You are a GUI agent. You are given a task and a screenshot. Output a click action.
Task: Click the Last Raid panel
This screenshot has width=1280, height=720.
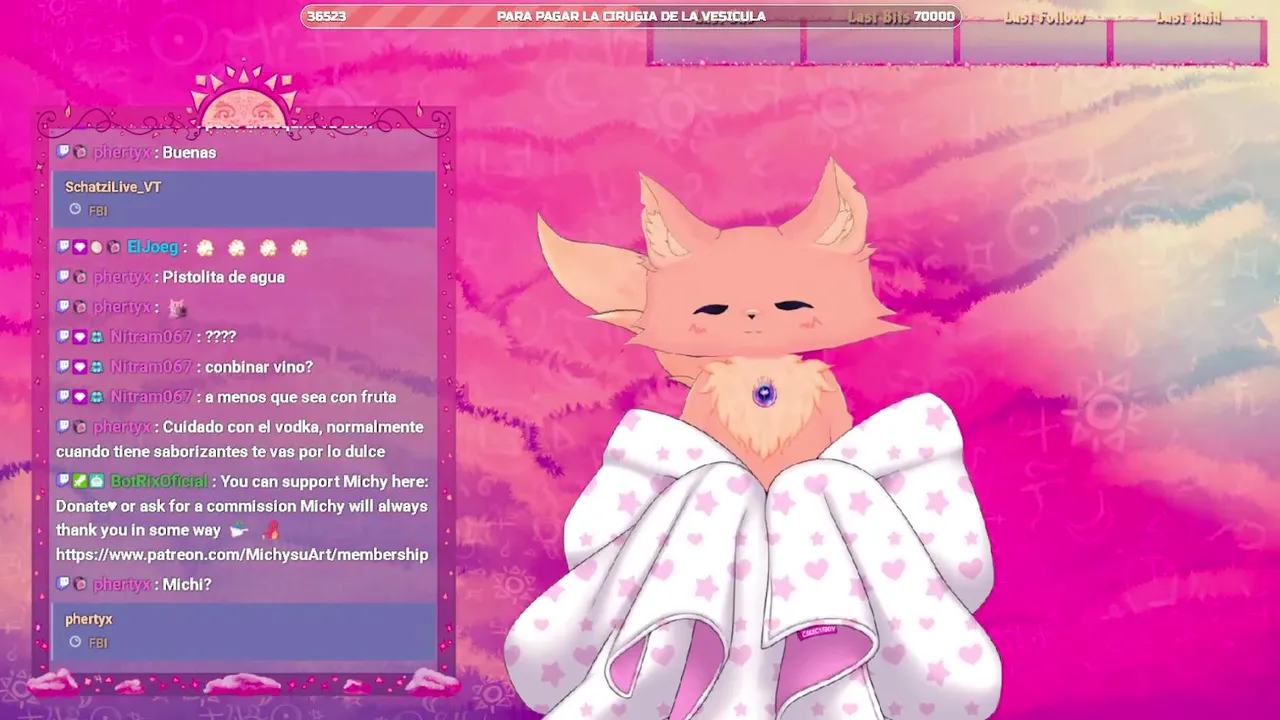click(x=1188, y=42)
